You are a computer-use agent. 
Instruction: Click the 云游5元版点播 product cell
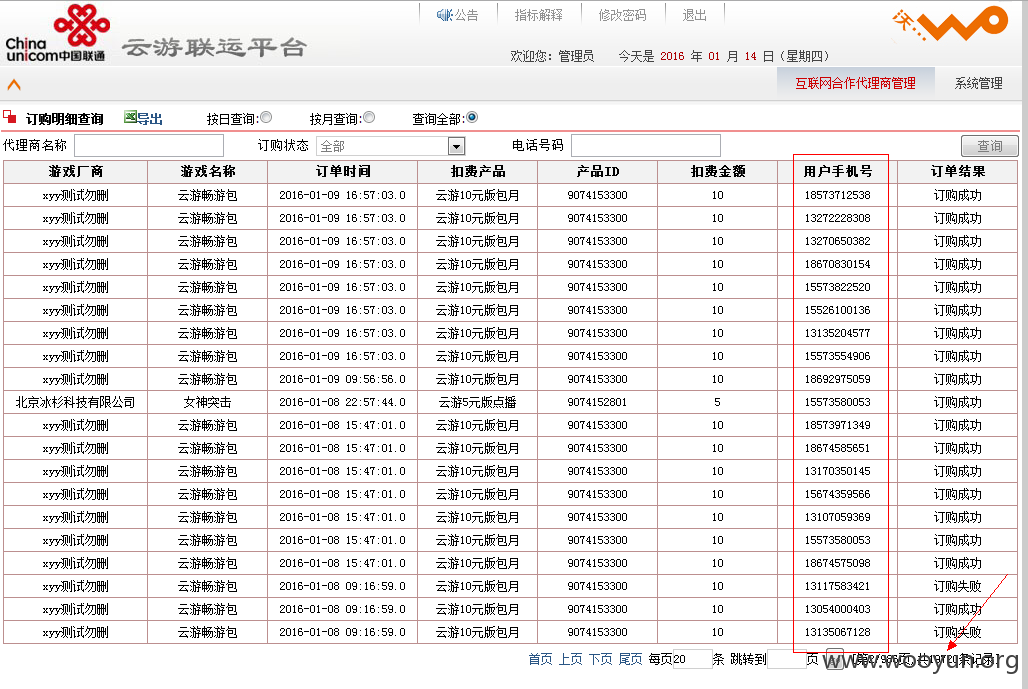tap(478, 403)
